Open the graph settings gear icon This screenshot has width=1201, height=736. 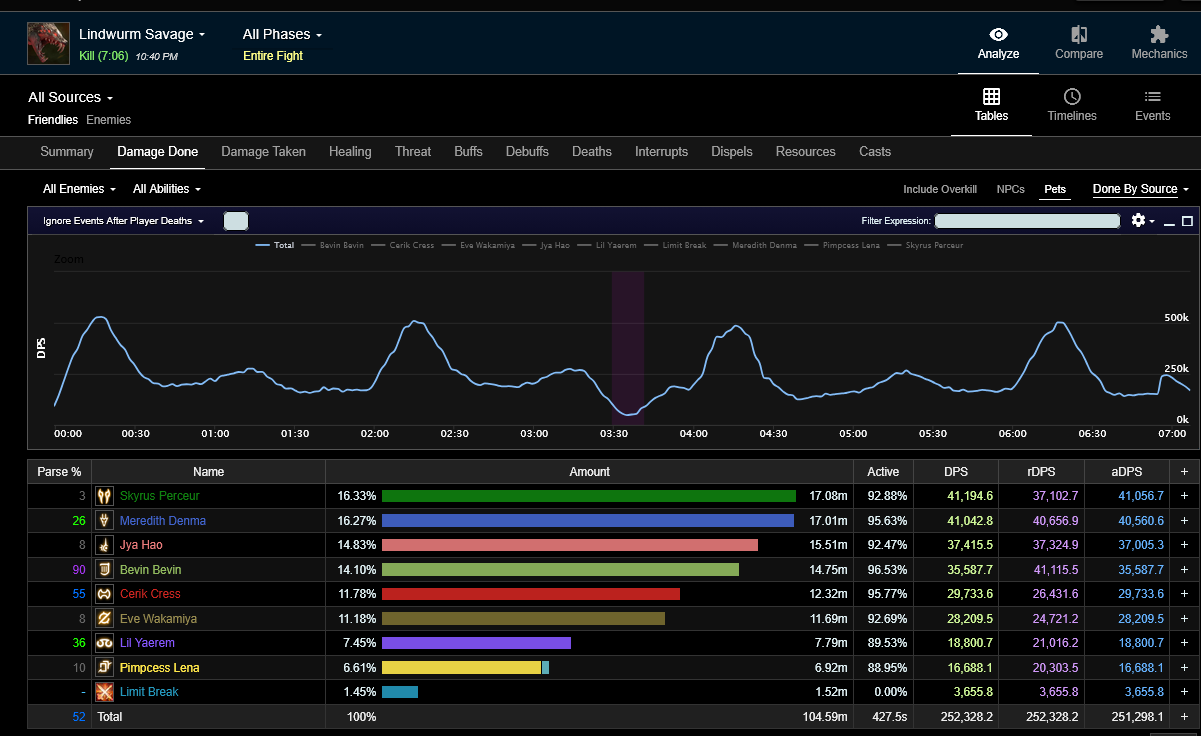click(1138, 220)
